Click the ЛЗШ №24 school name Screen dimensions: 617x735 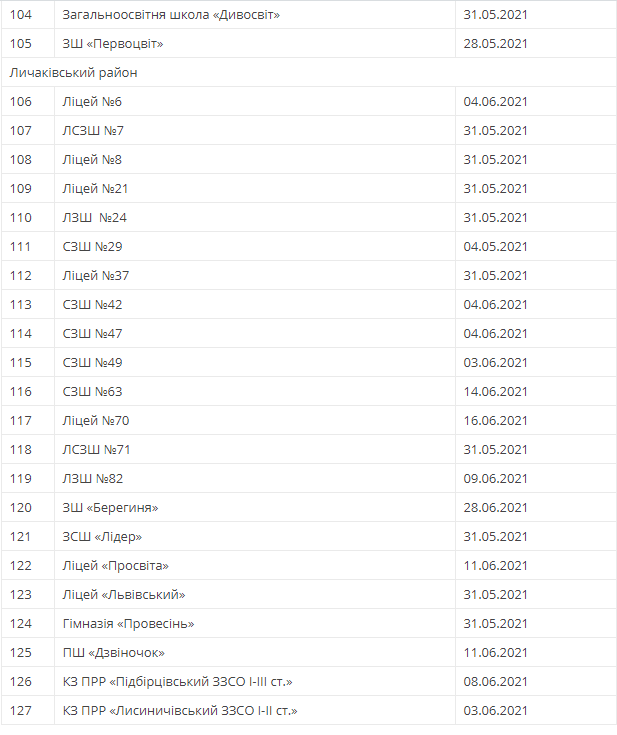pyautogui.click(x=94, y=218)
